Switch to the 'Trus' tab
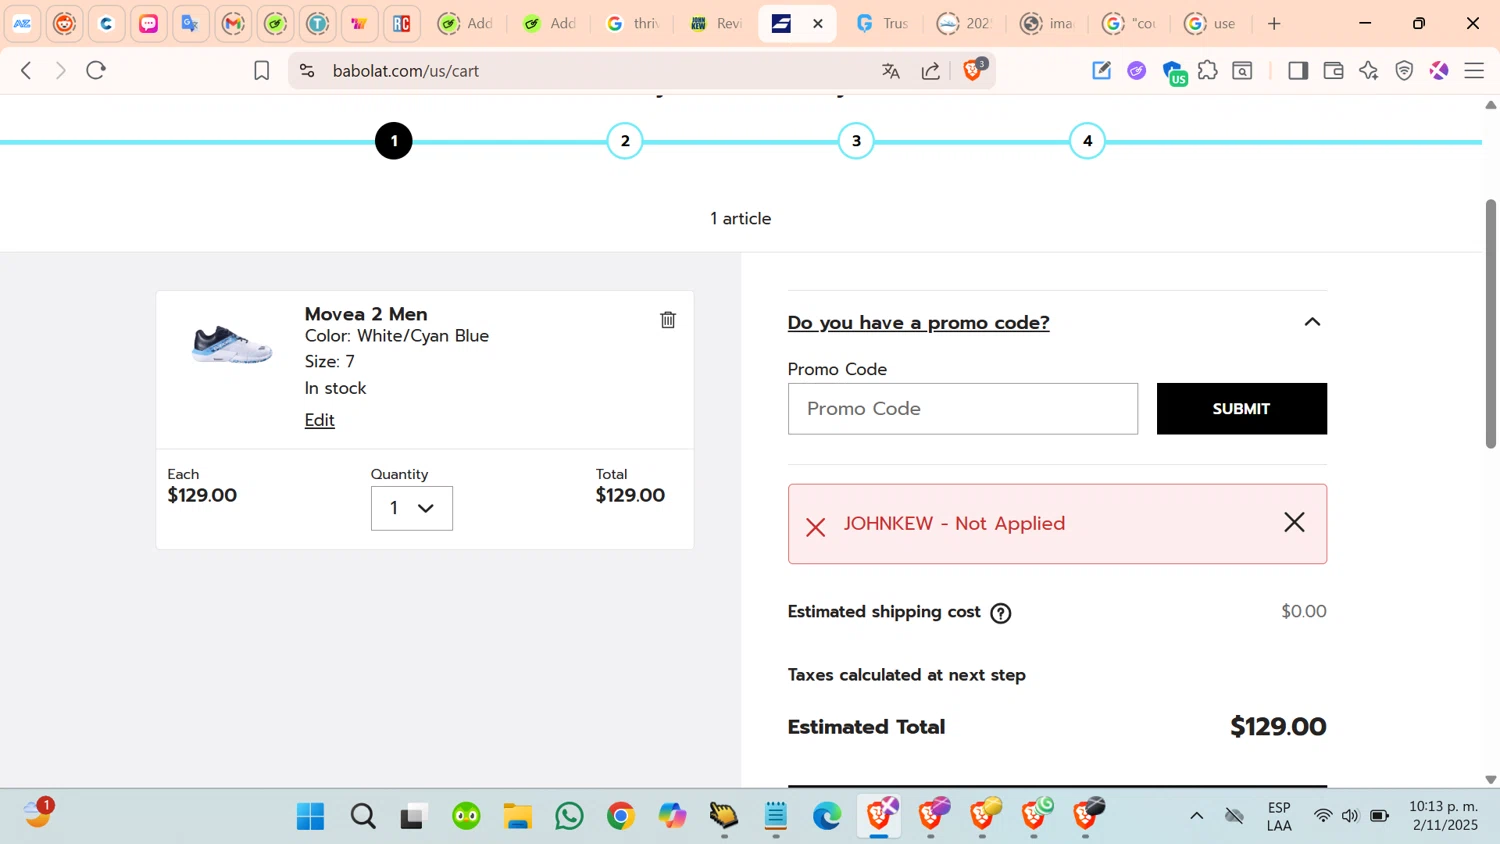 click(882, 23)
